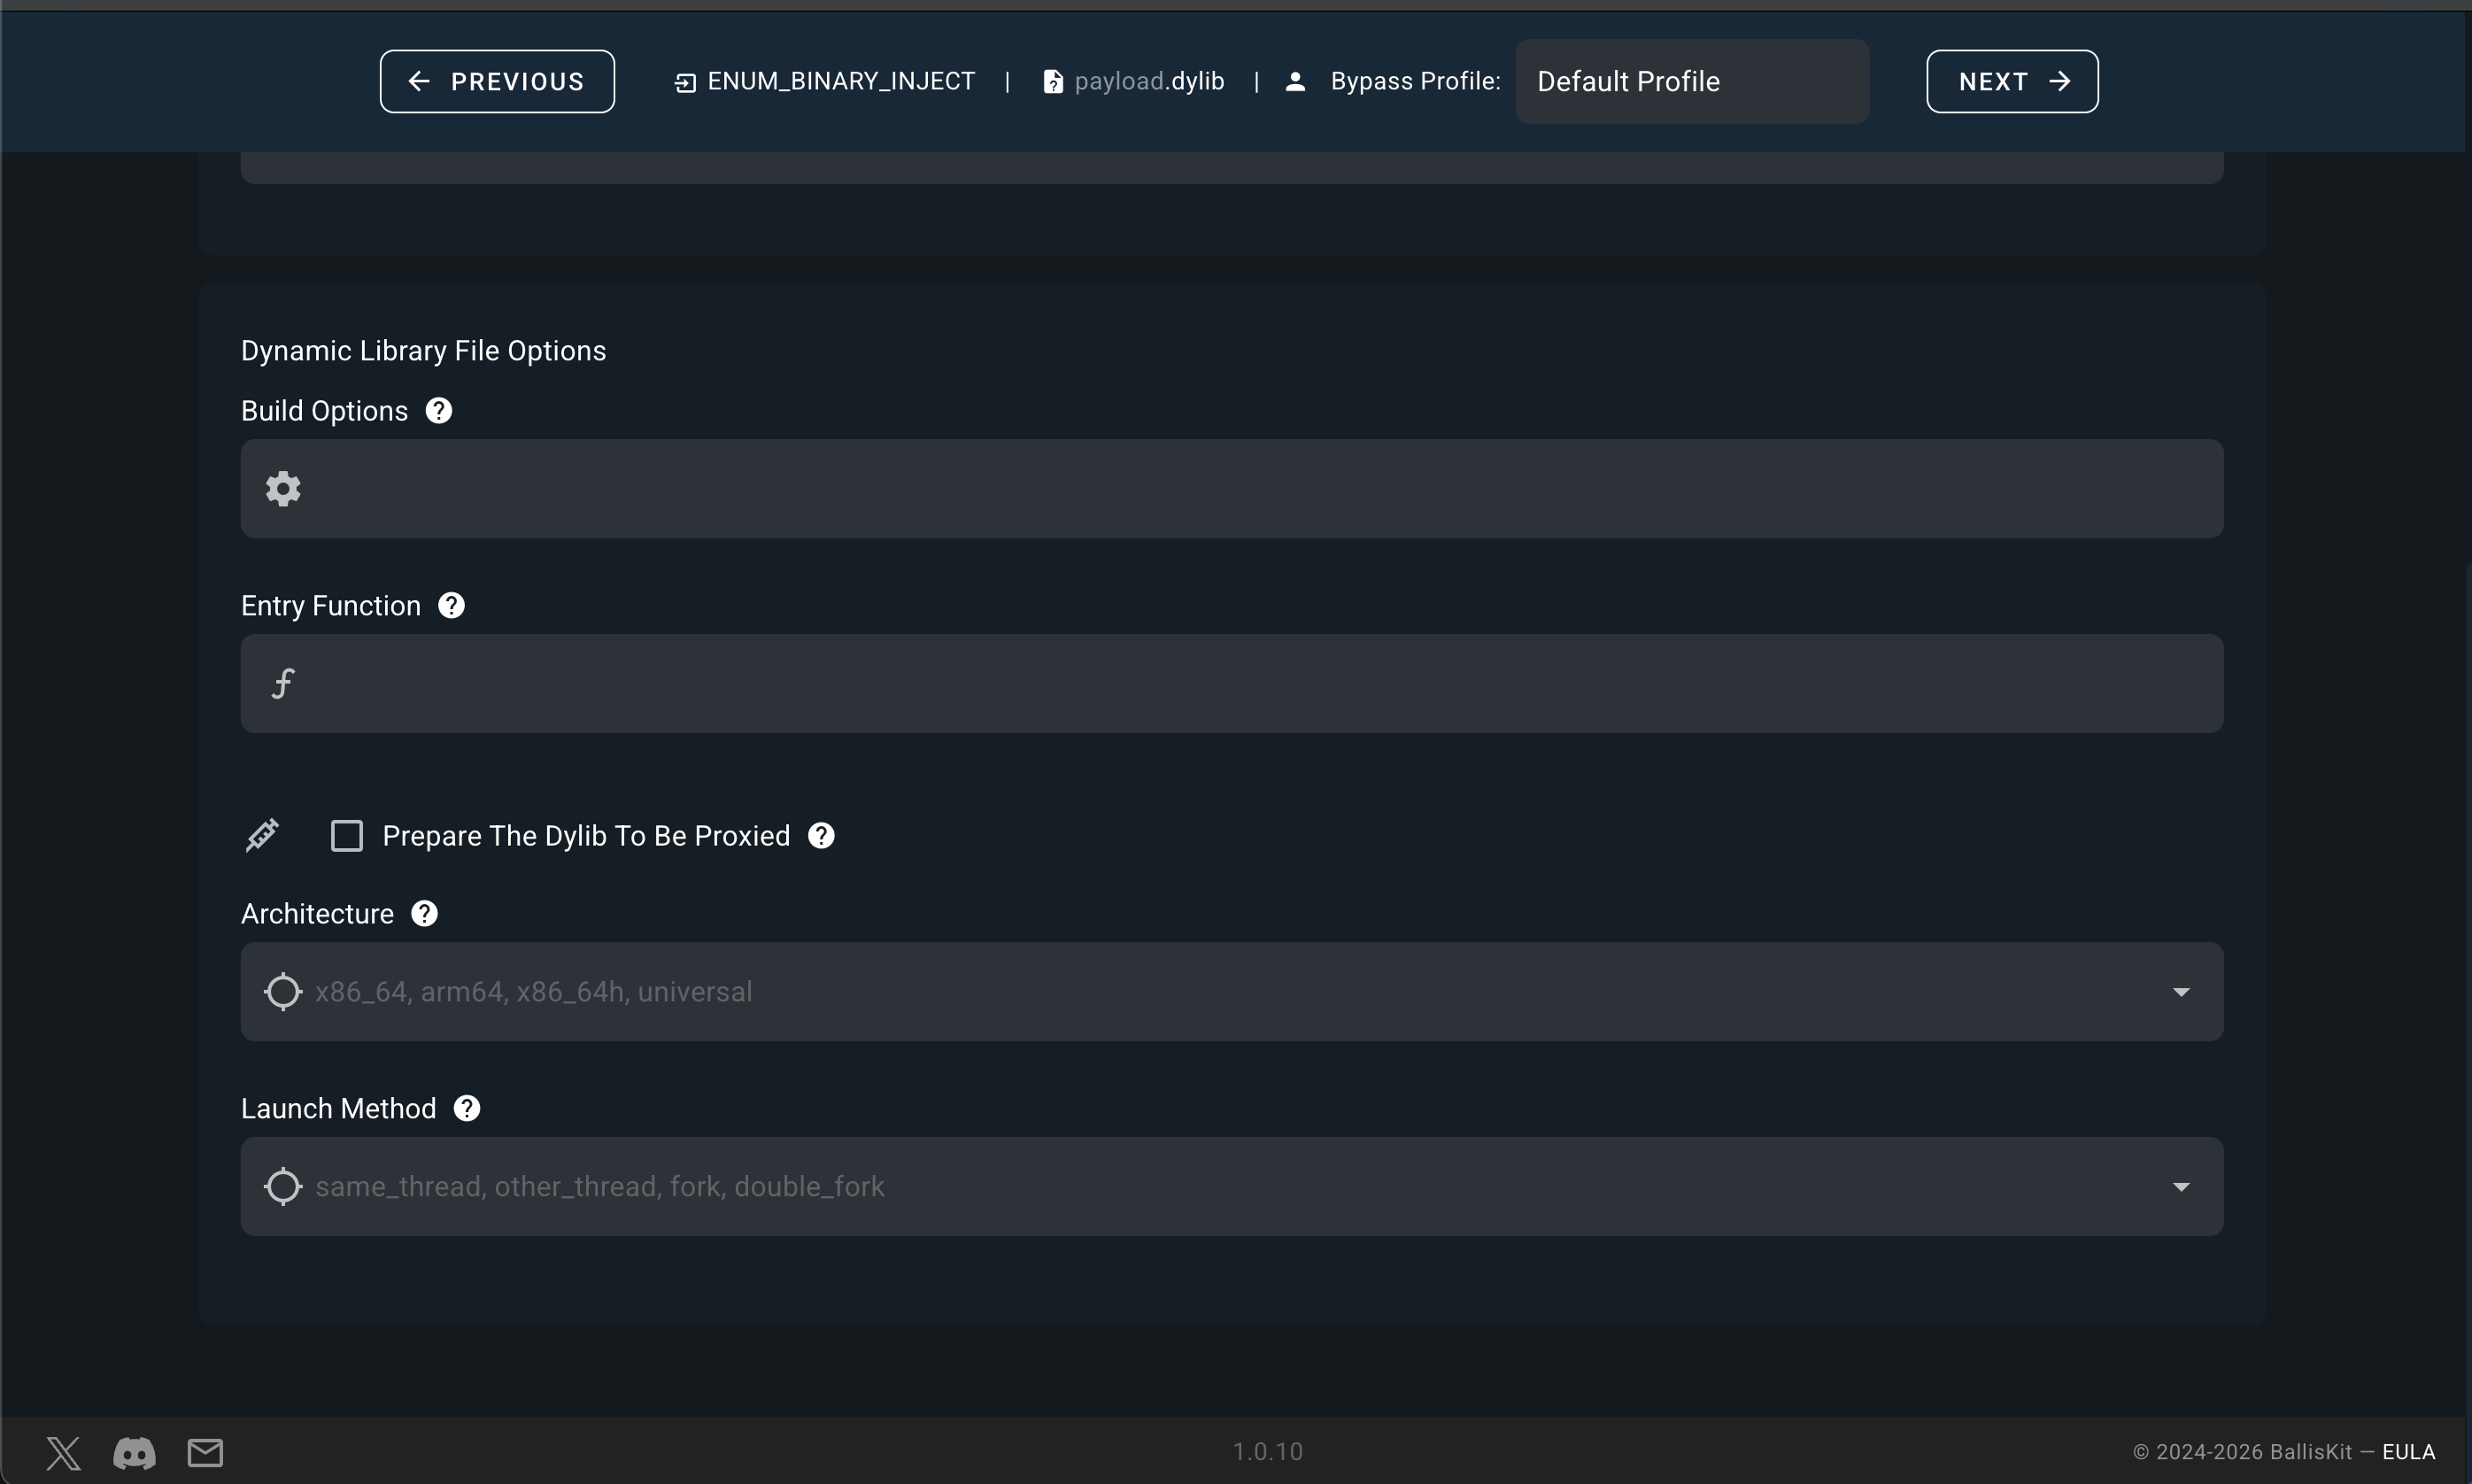Enable Prepare The Dylib To Be Proxied
The height and width of the screenshot is (1484, 2472).
click(347, 836)
